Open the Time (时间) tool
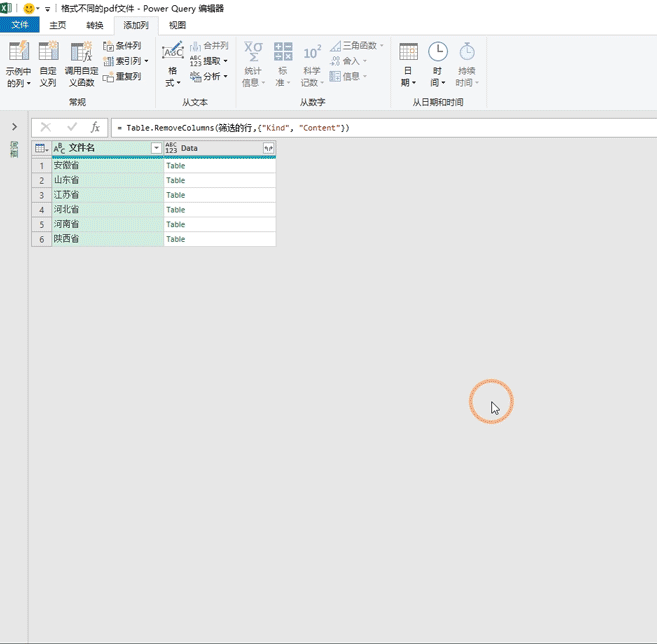 coord(437,64)
